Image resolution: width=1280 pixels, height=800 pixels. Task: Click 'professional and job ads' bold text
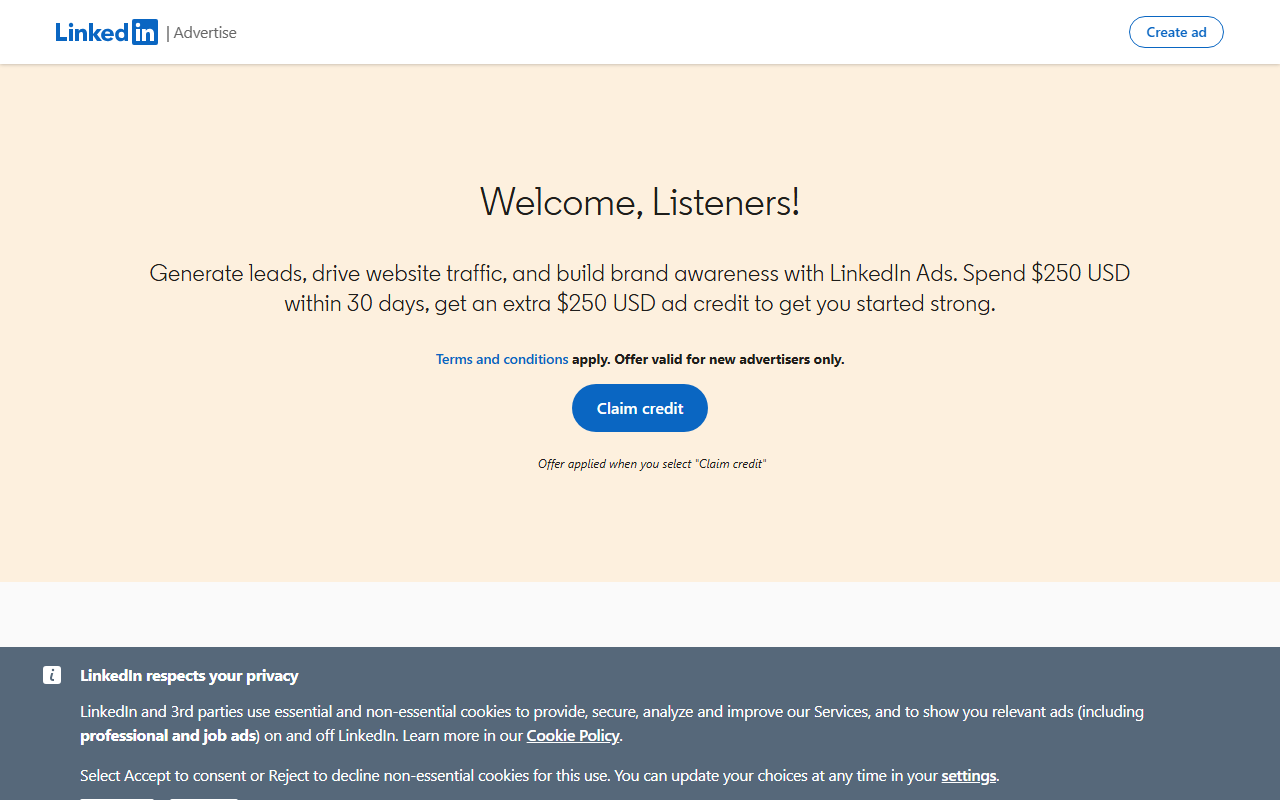click(168, 736)
